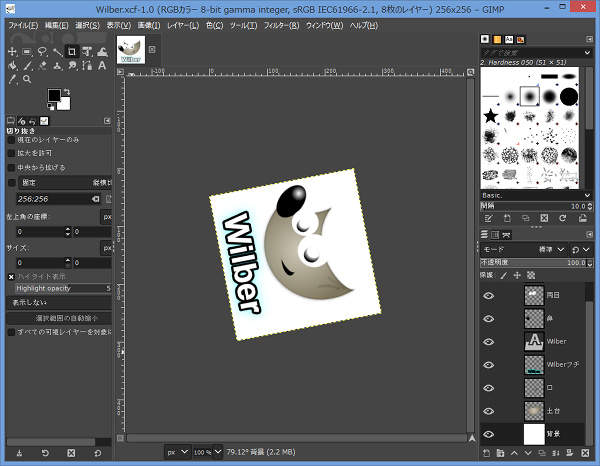The width and height of the screenshot is (600, 466).
Task: Select the Crop tool in the toolbox
Action: click(x=72, y=51)
